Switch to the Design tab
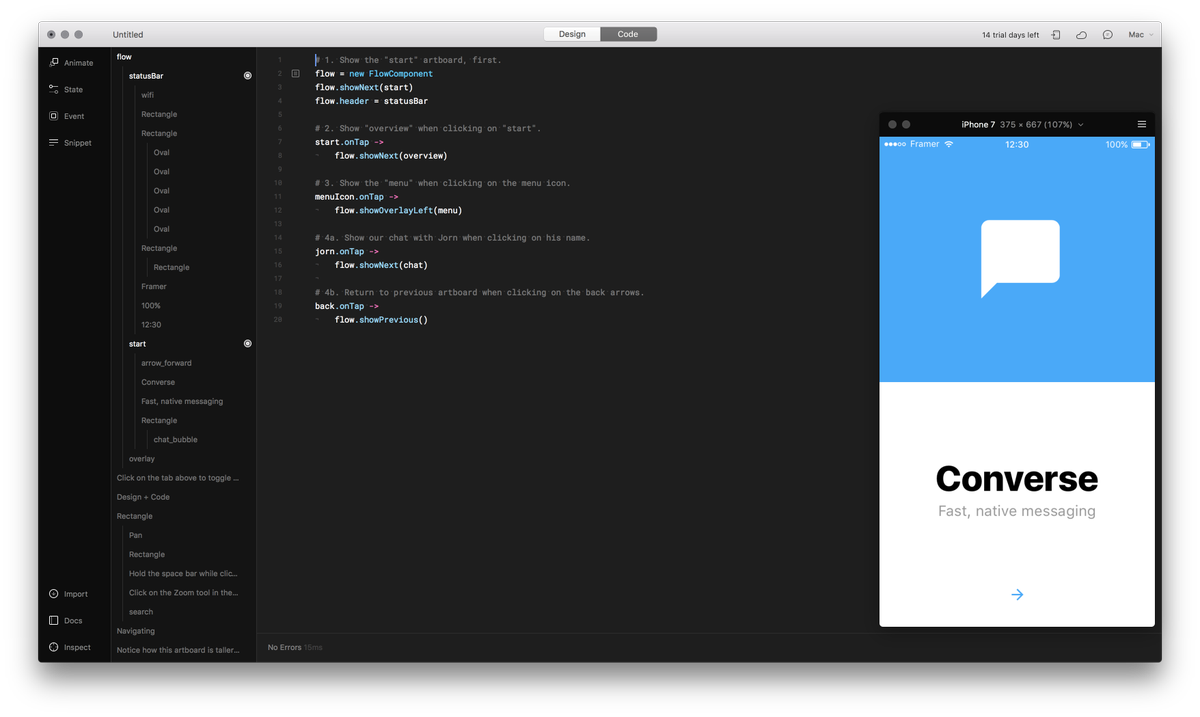Viewport: 1200px width, 717px height. [x=572, y=34]
